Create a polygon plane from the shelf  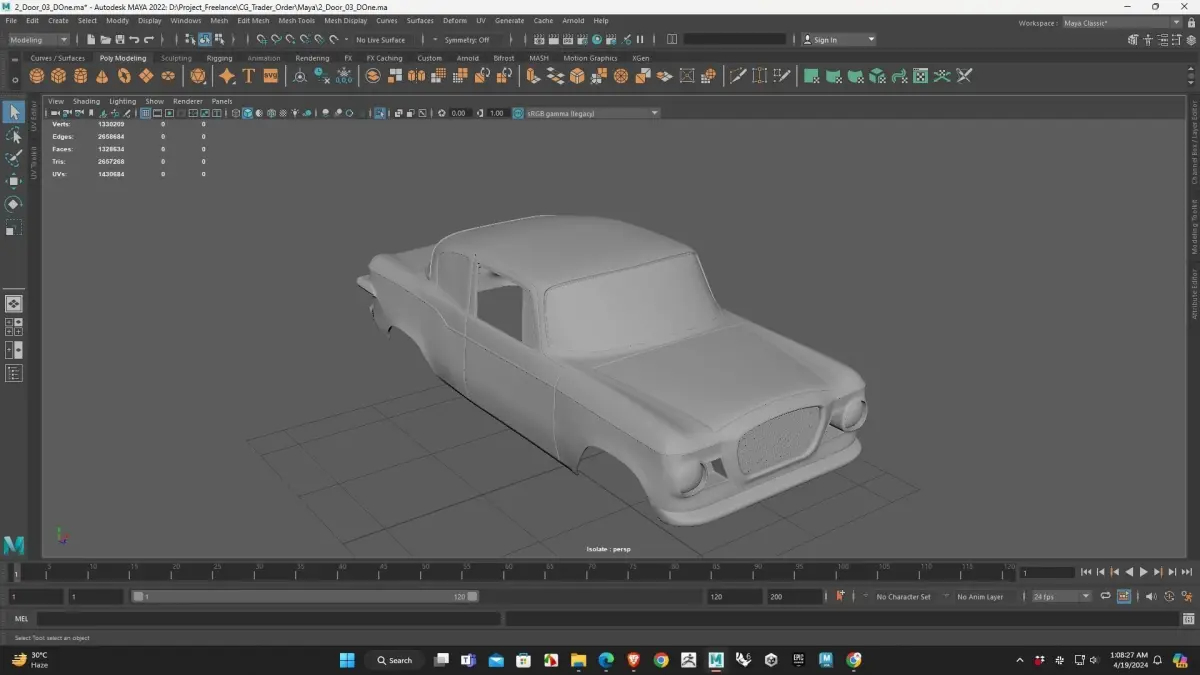pyautogui.click(x=146, y=76)
